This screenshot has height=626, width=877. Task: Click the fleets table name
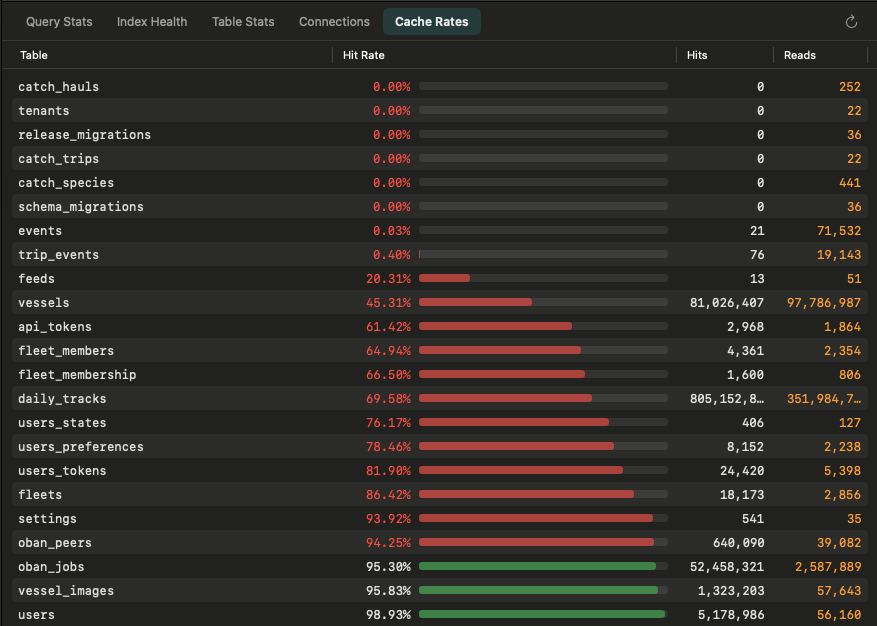point(40,496)
